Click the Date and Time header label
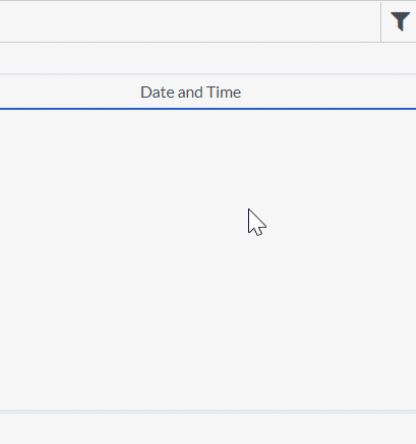Viewport: 416px width, 444px height. tap(190, 92)
